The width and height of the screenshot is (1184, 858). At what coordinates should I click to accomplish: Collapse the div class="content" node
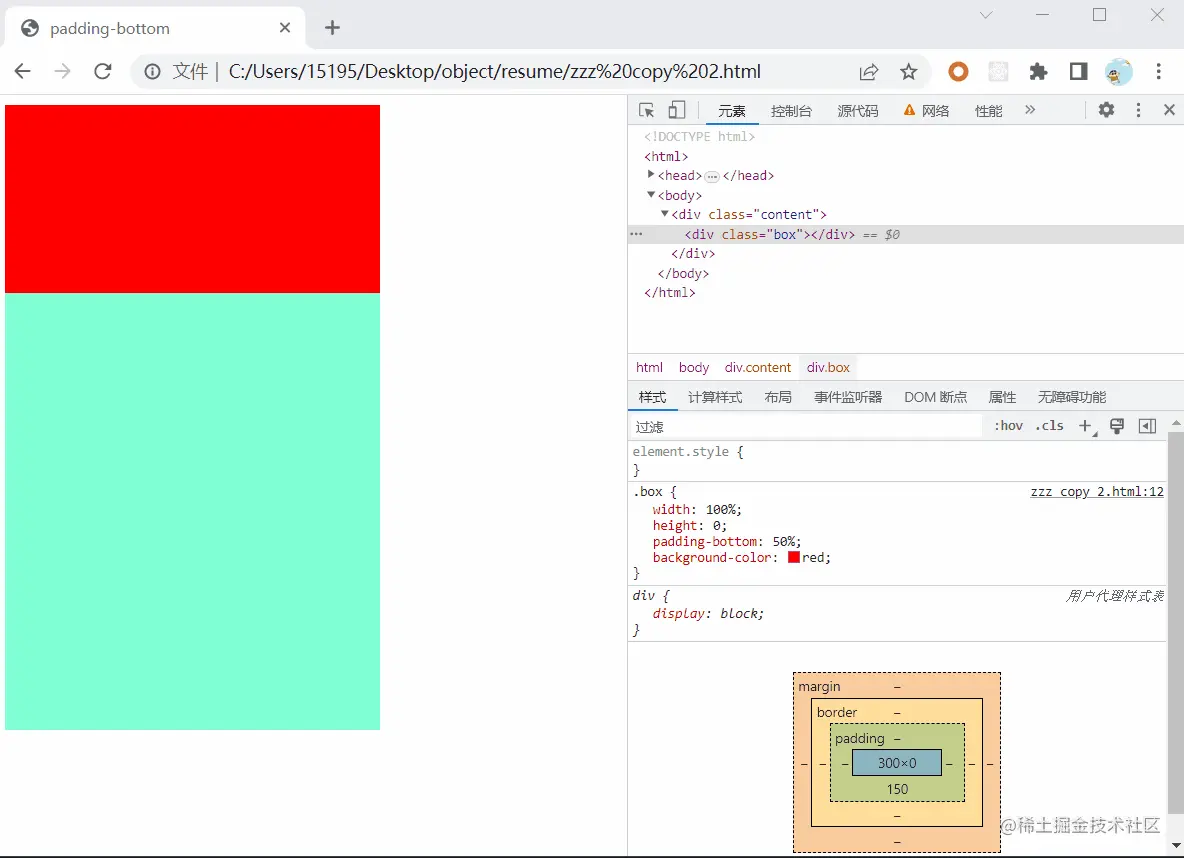(664, 214)
